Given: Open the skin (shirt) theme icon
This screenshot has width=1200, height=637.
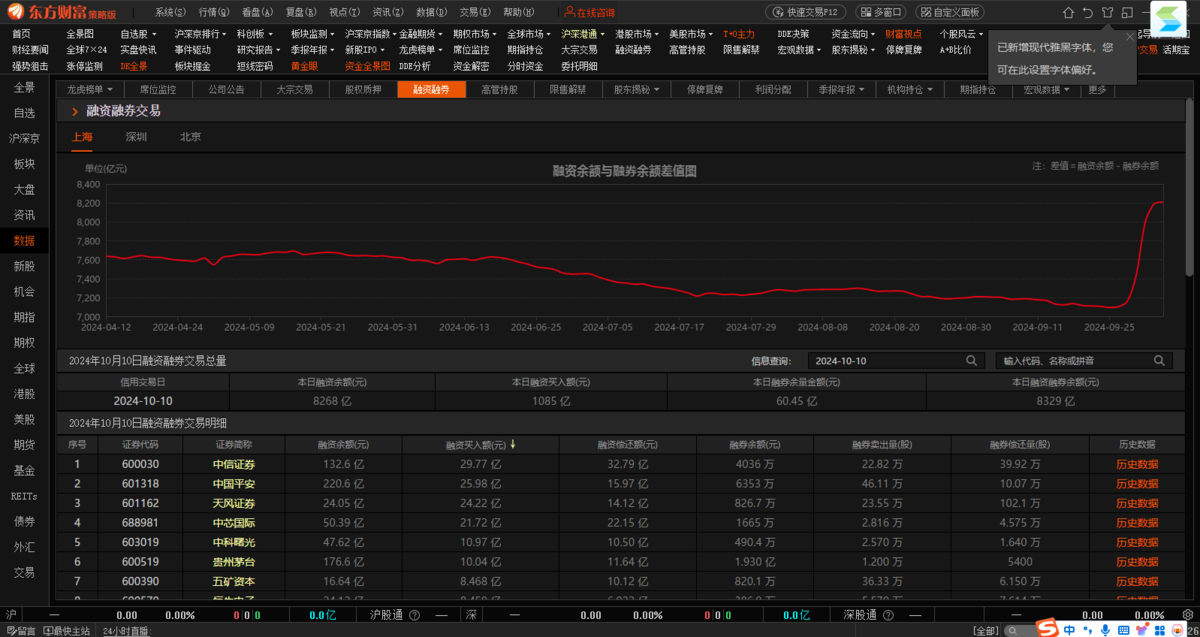Looking at the screenshot, I should coord(1107,12).
